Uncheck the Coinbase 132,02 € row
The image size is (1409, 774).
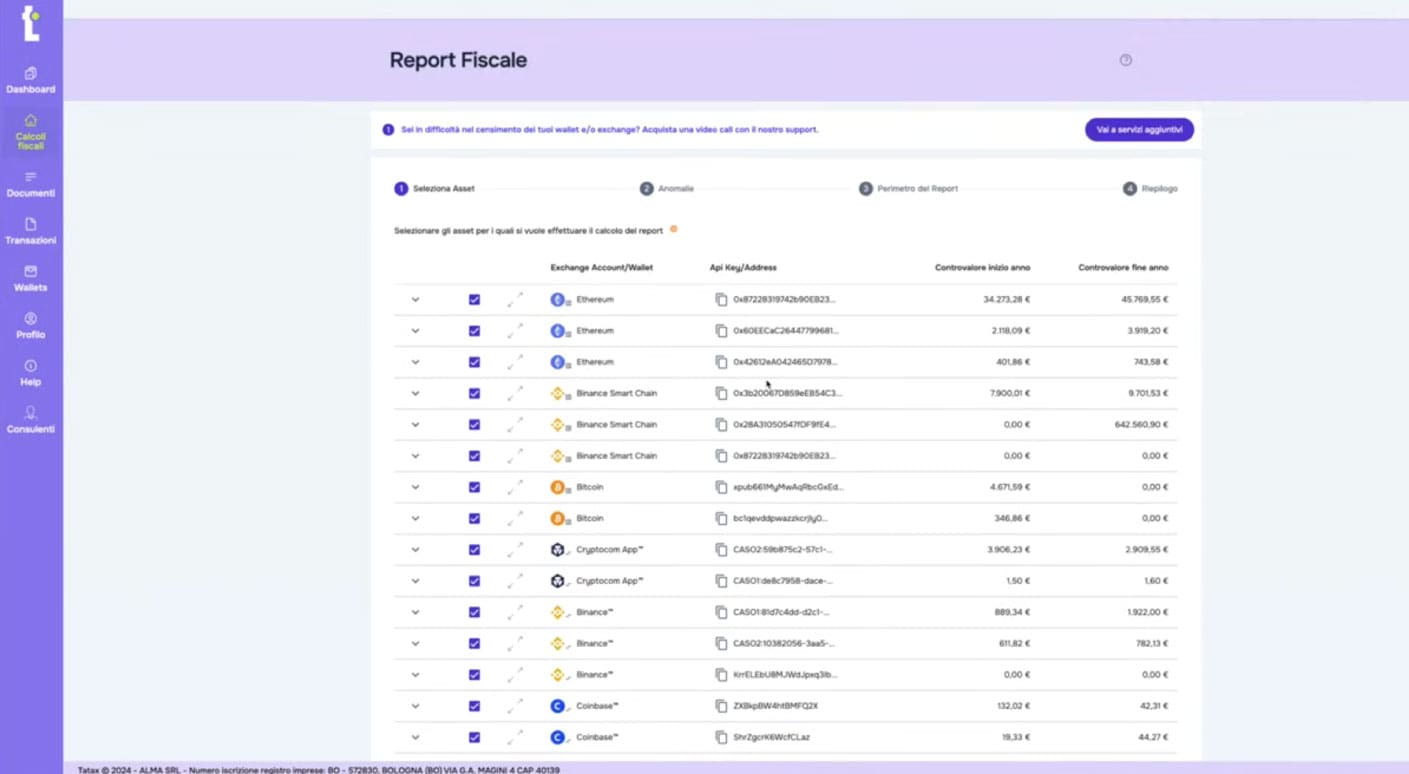[x=474, y=705]
